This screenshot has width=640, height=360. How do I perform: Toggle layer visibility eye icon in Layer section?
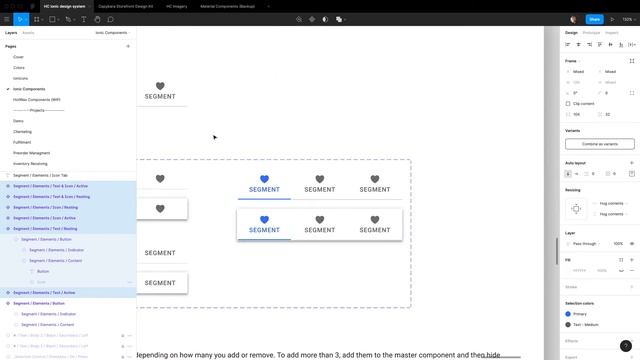632,244
